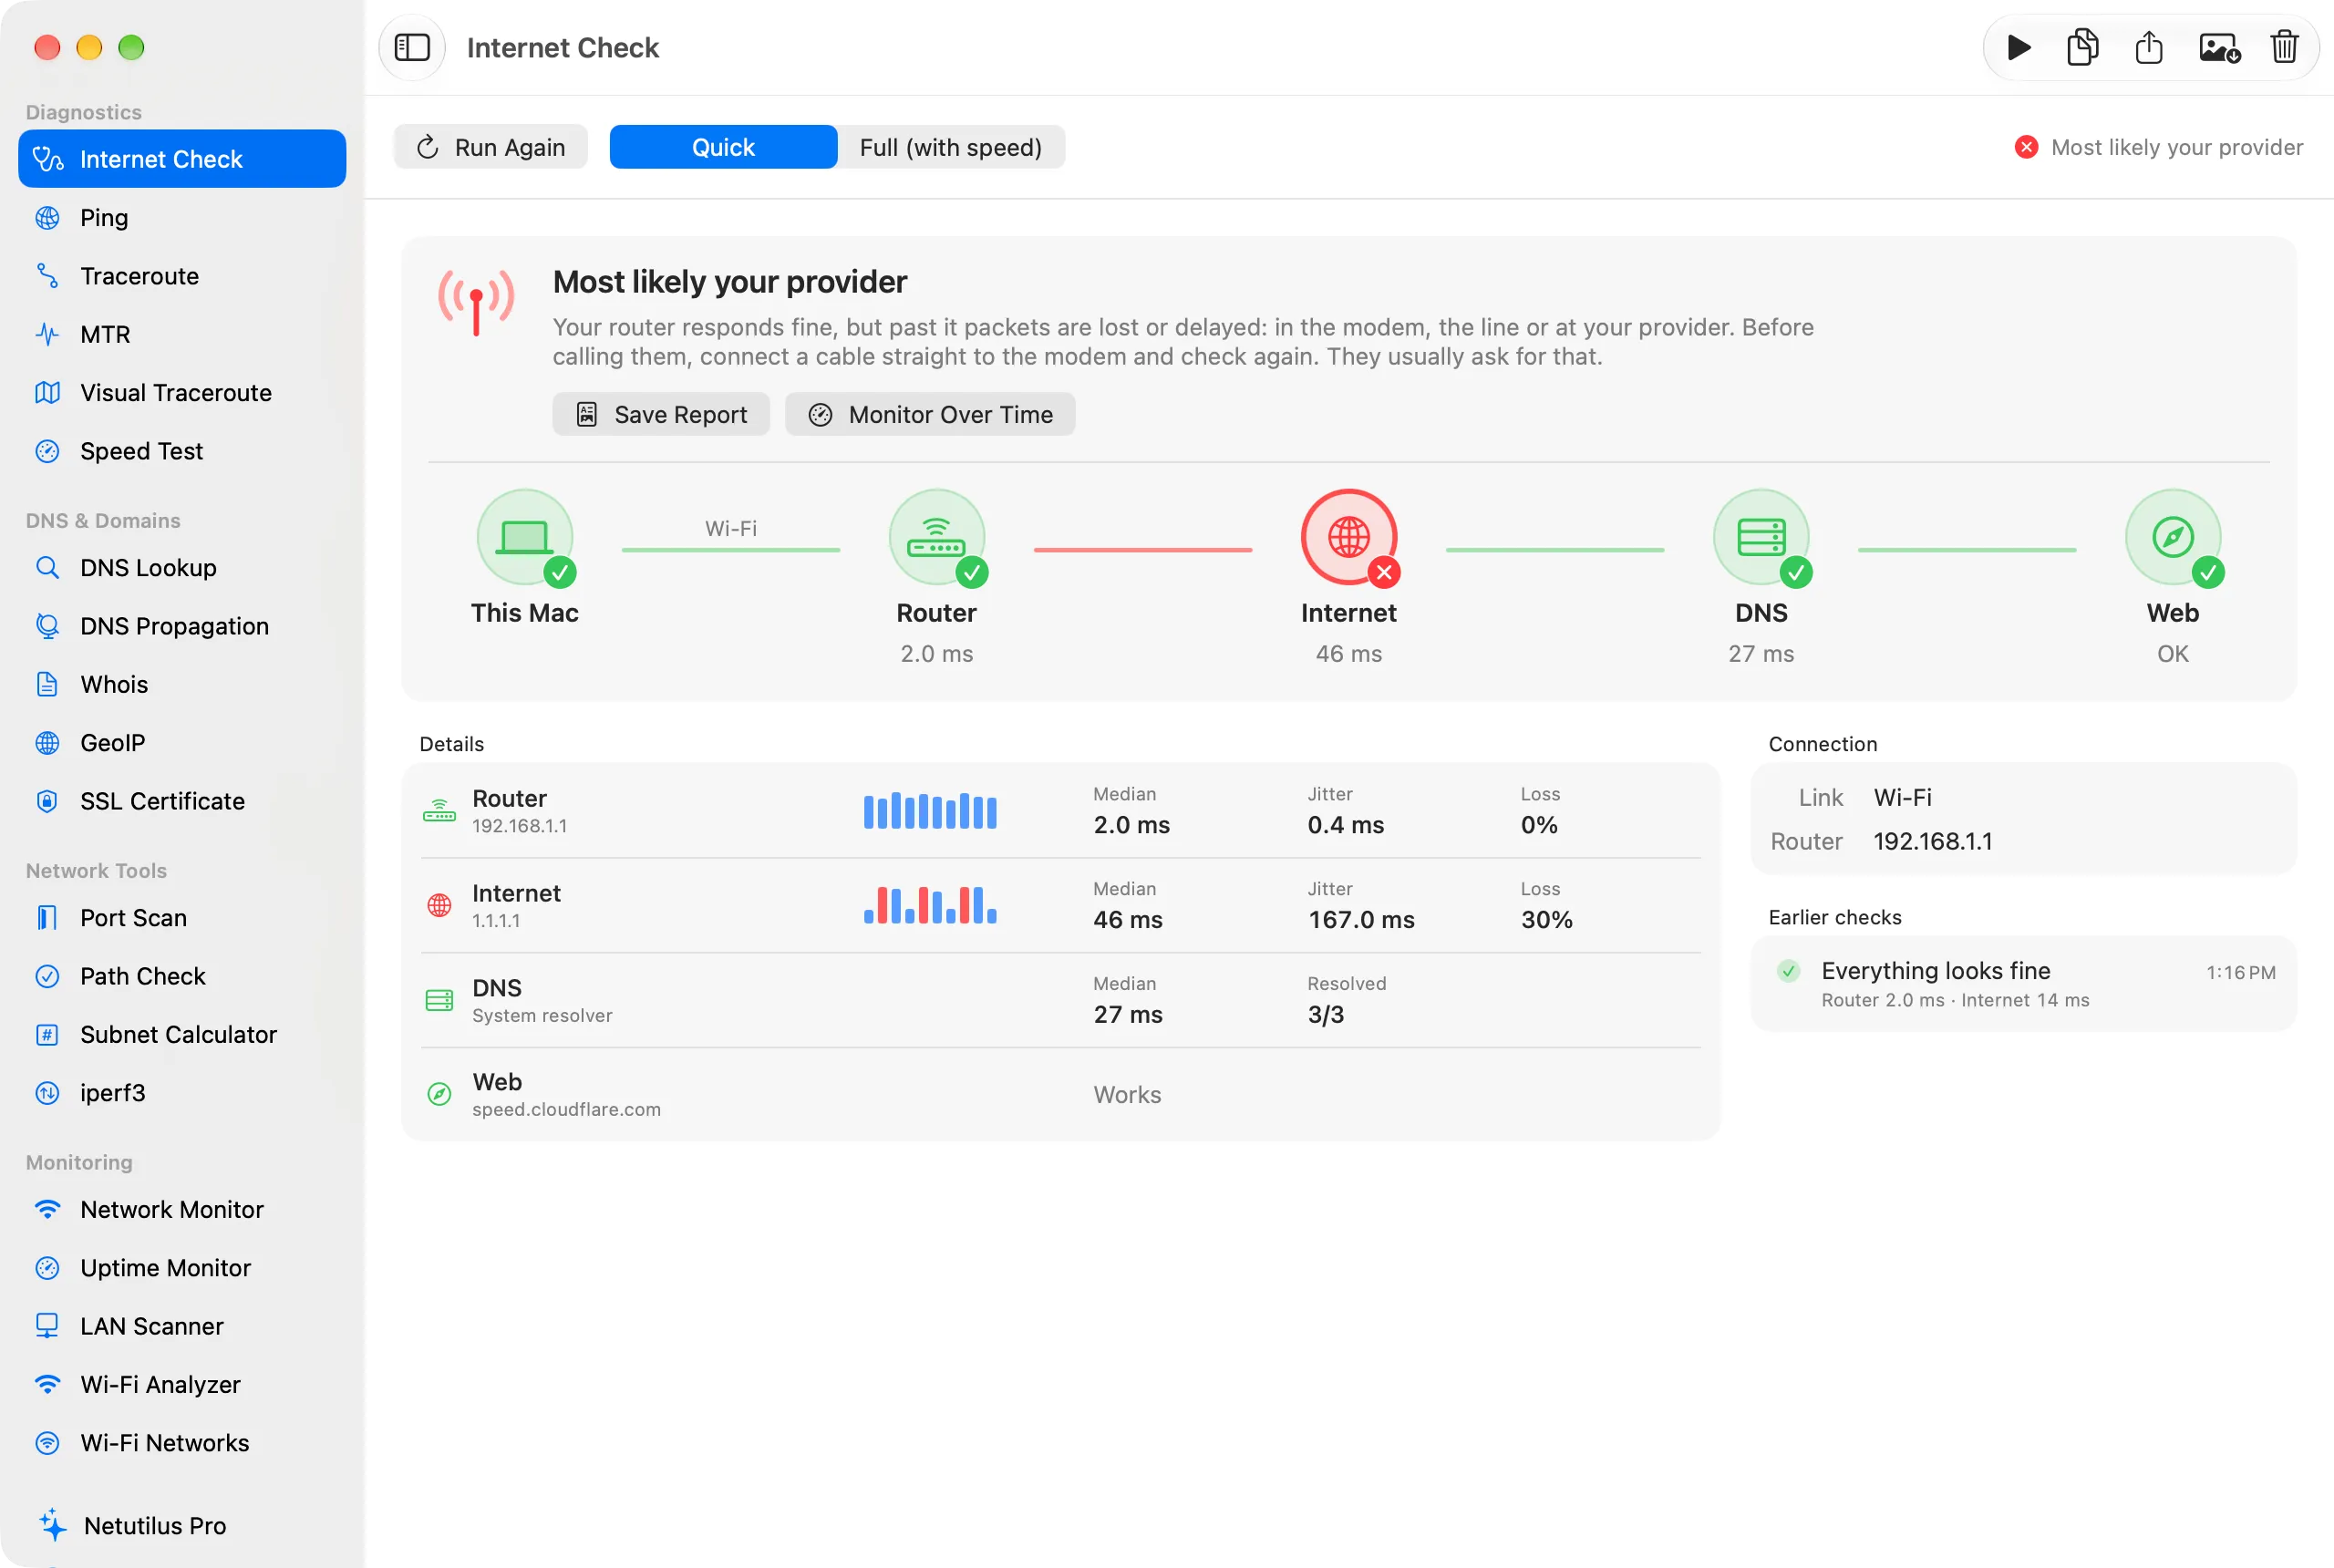Open Uptime Monitor
The height and width of the screenshot is (1568, 2334).
pos(182,1268)
